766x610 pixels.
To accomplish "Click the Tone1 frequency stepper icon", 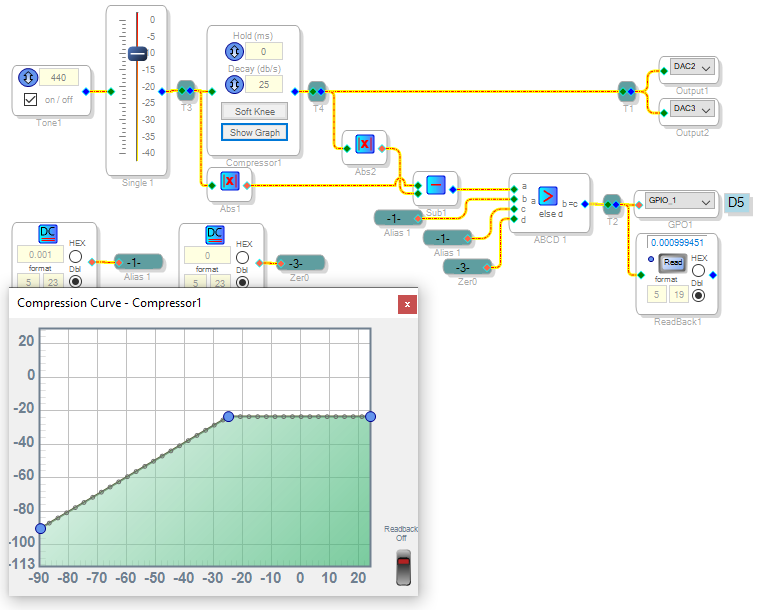I will coord(28,77).
